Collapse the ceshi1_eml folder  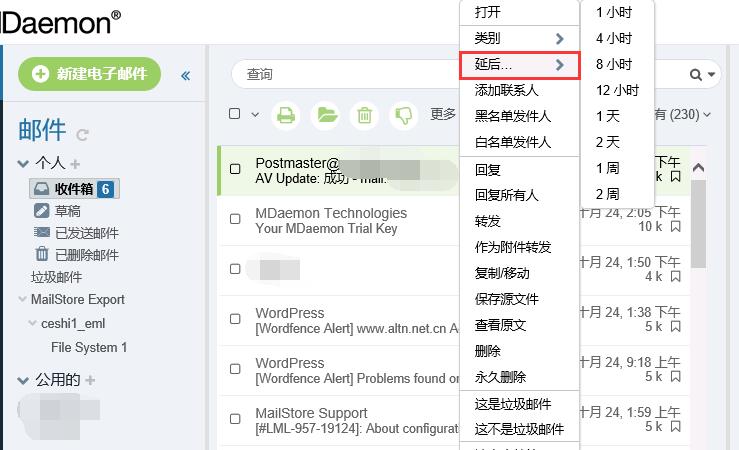33,323
